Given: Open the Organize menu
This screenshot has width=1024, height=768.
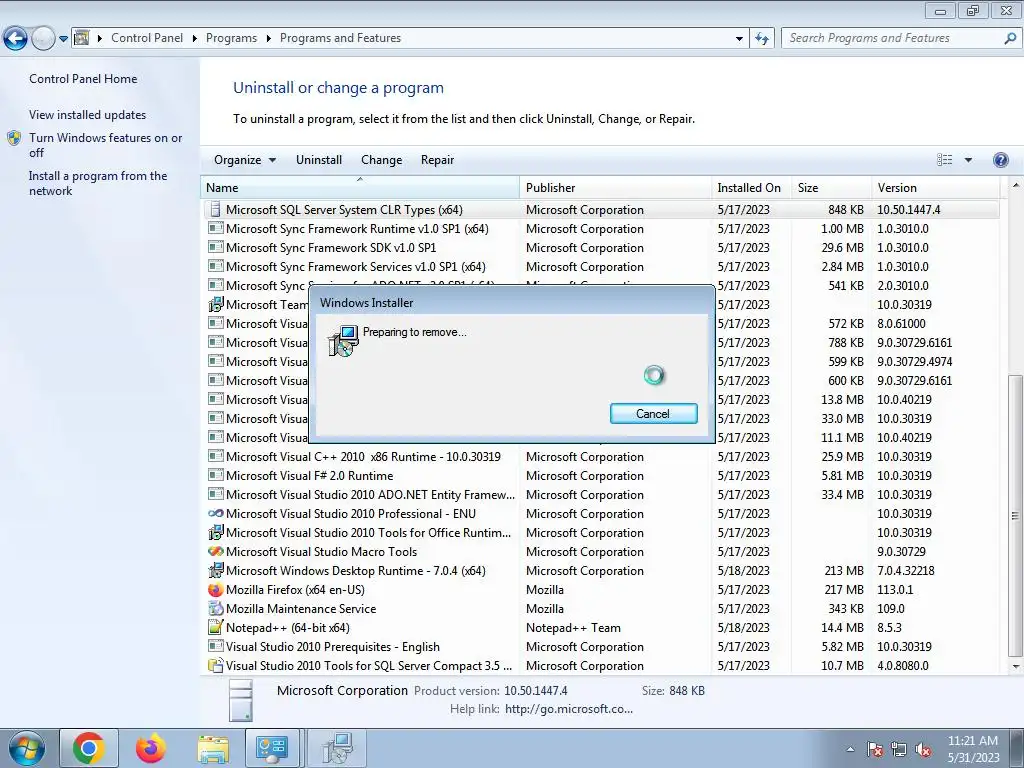Looking at the screenshot, I should (x=245, y=160).
